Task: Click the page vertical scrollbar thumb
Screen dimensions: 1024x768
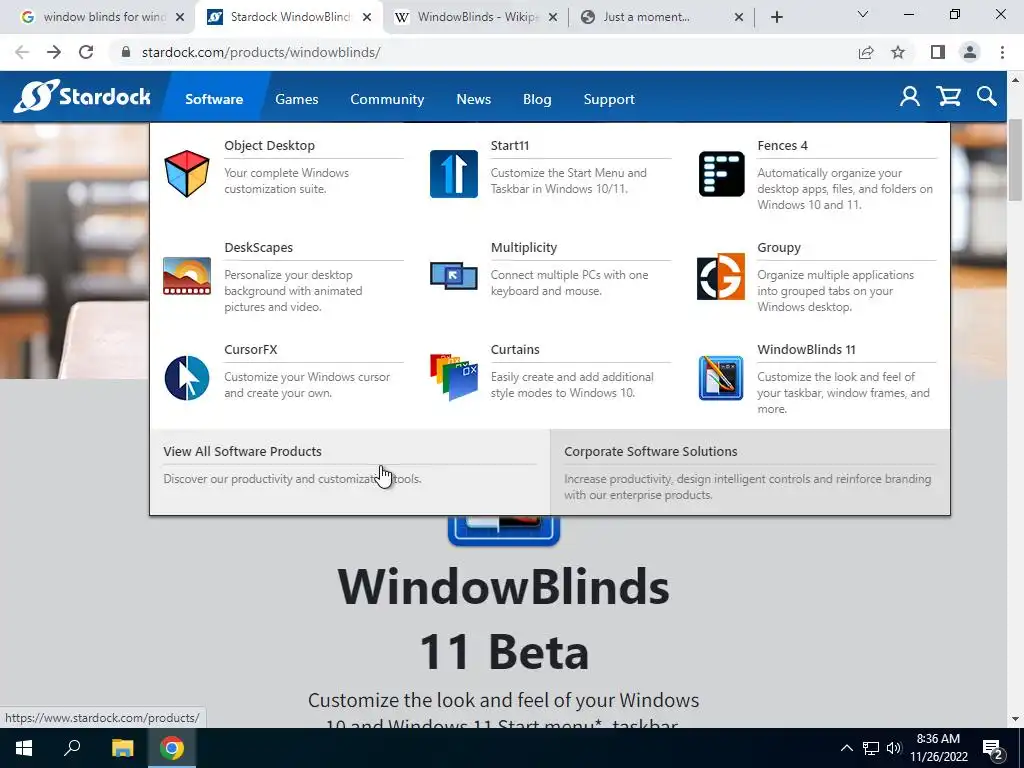Action: [1016, 160]
